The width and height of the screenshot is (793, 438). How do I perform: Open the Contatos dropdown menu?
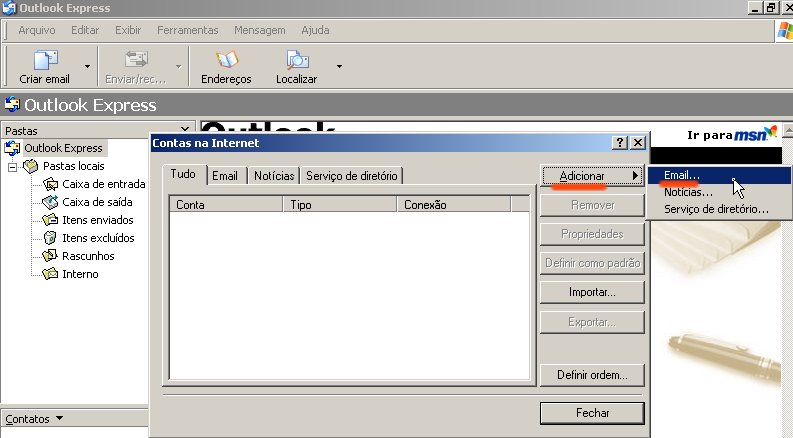[34, 419]
